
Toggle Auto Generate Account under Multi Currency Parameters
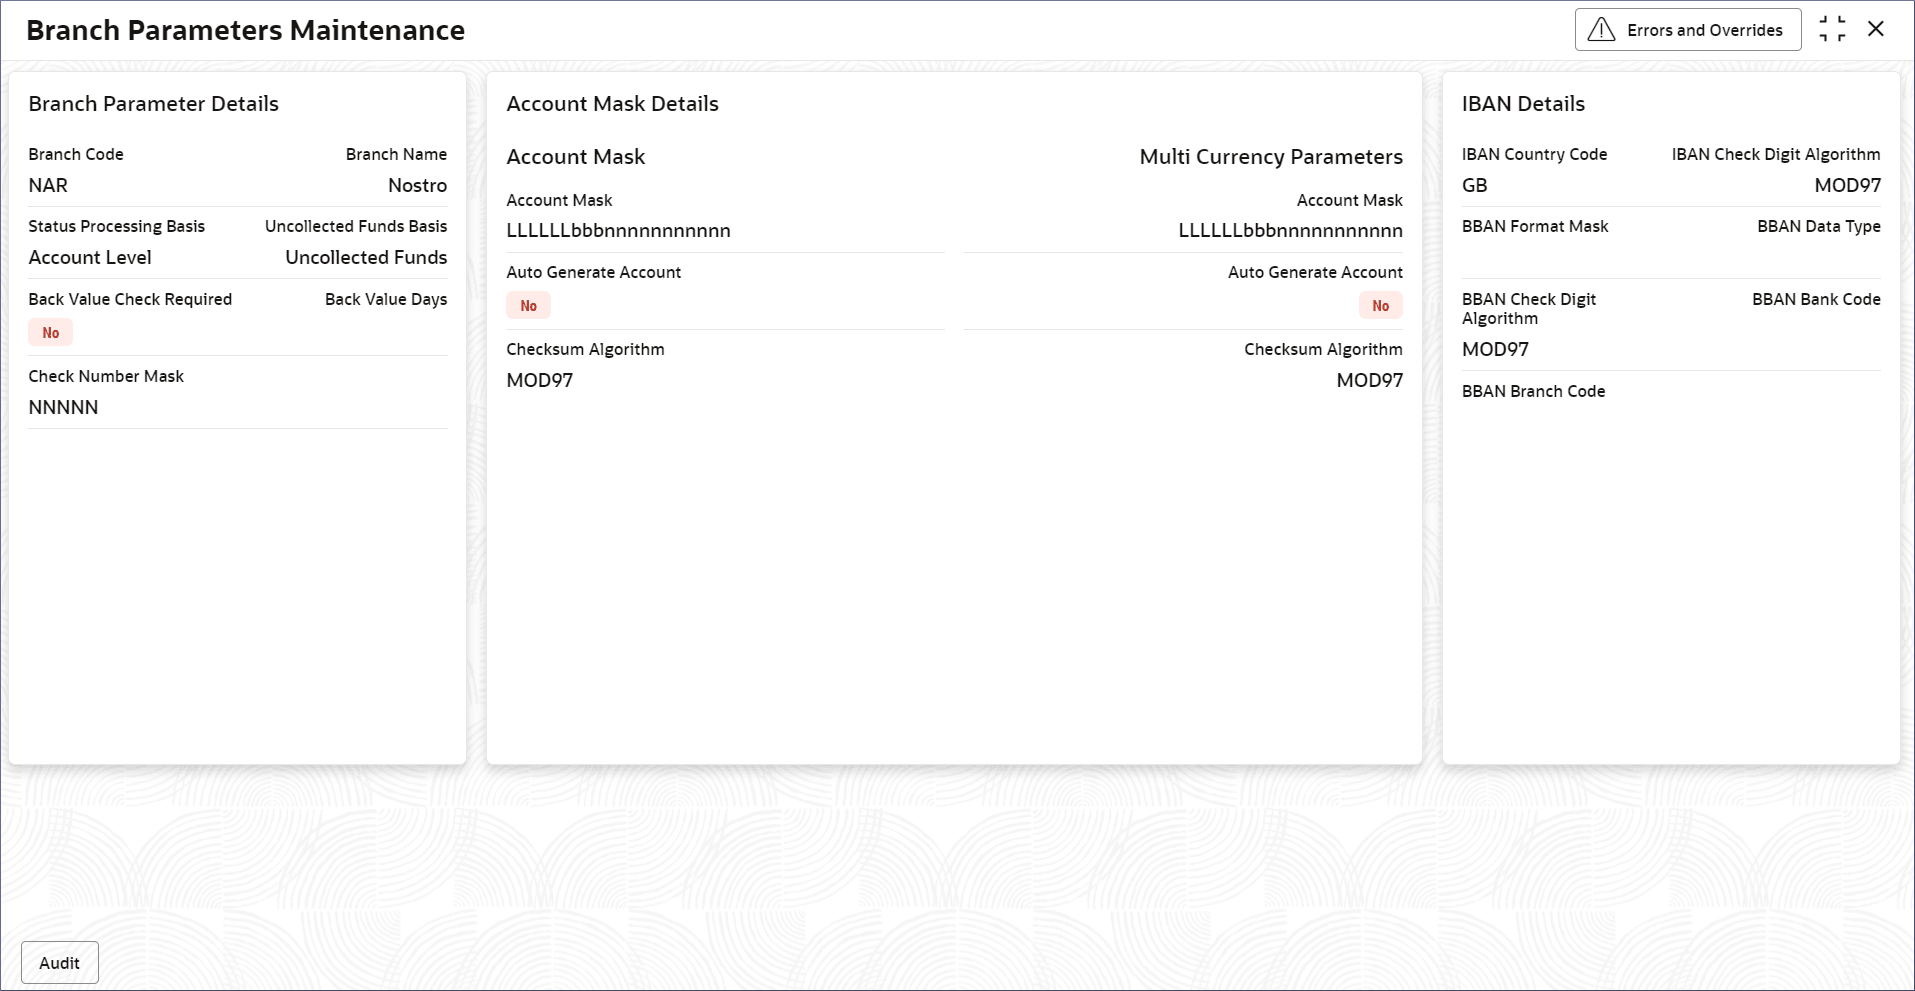tap(1380, 306)
